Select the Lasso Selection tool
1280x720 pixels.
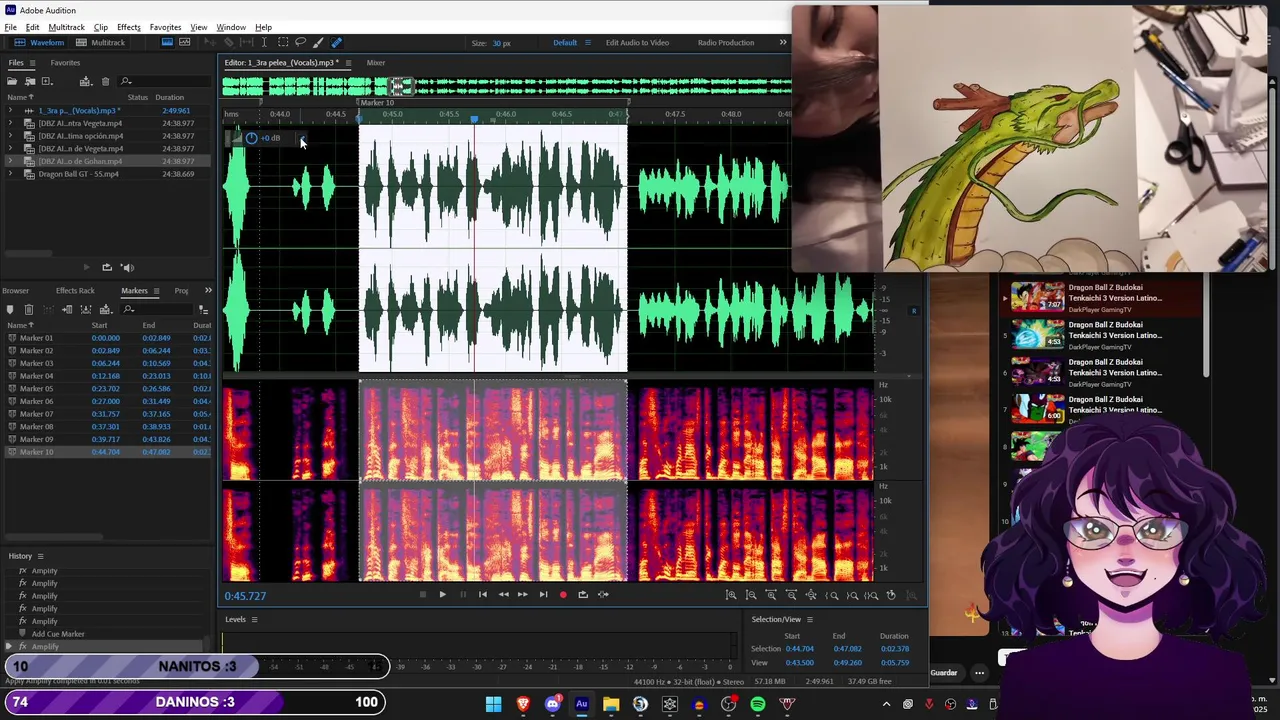[300, 42]
